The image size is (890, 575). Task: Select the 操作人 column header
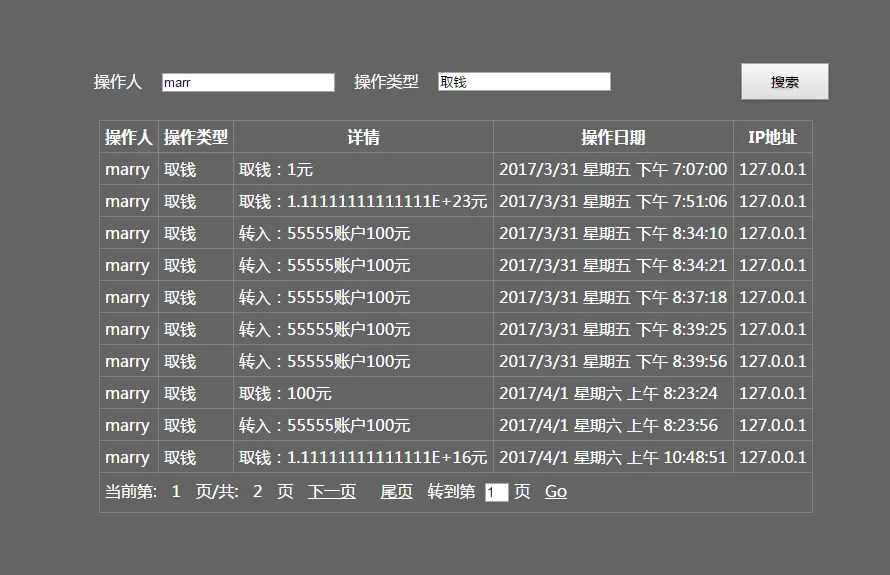[x=129, y=137]
